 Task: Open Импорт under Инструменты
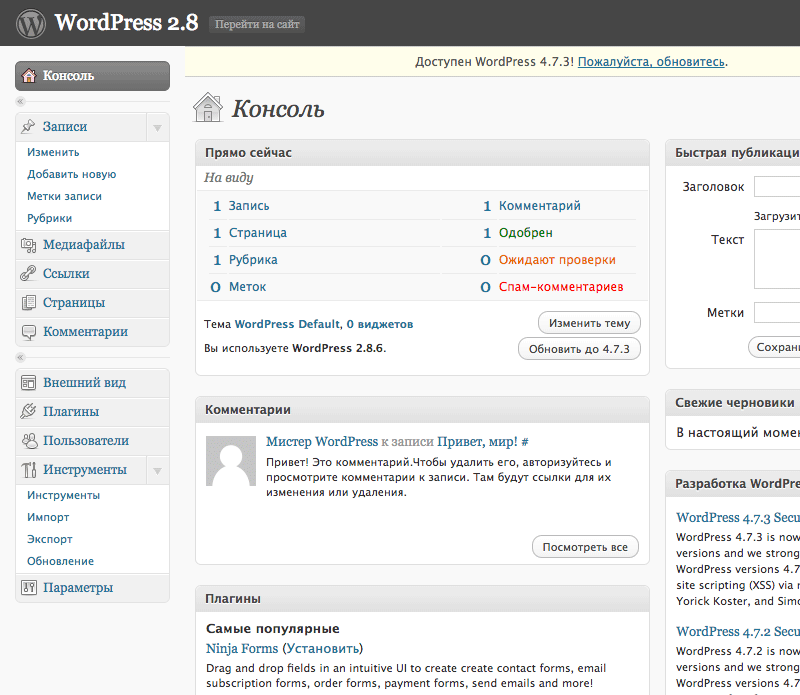pos(48,517)
